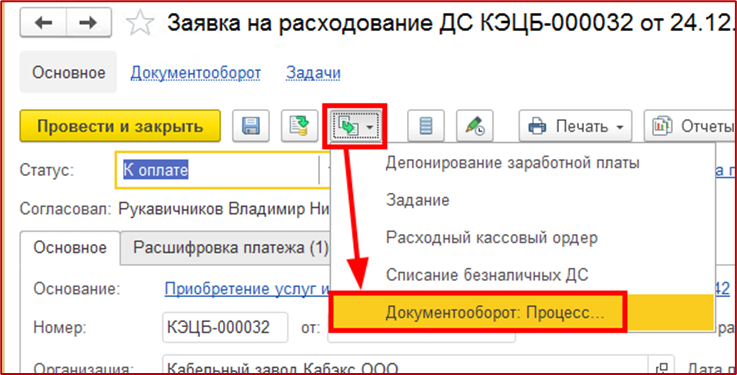Go back with the left arrow button
The width and height of the screenshot is (737, 375).
[43, 23]
